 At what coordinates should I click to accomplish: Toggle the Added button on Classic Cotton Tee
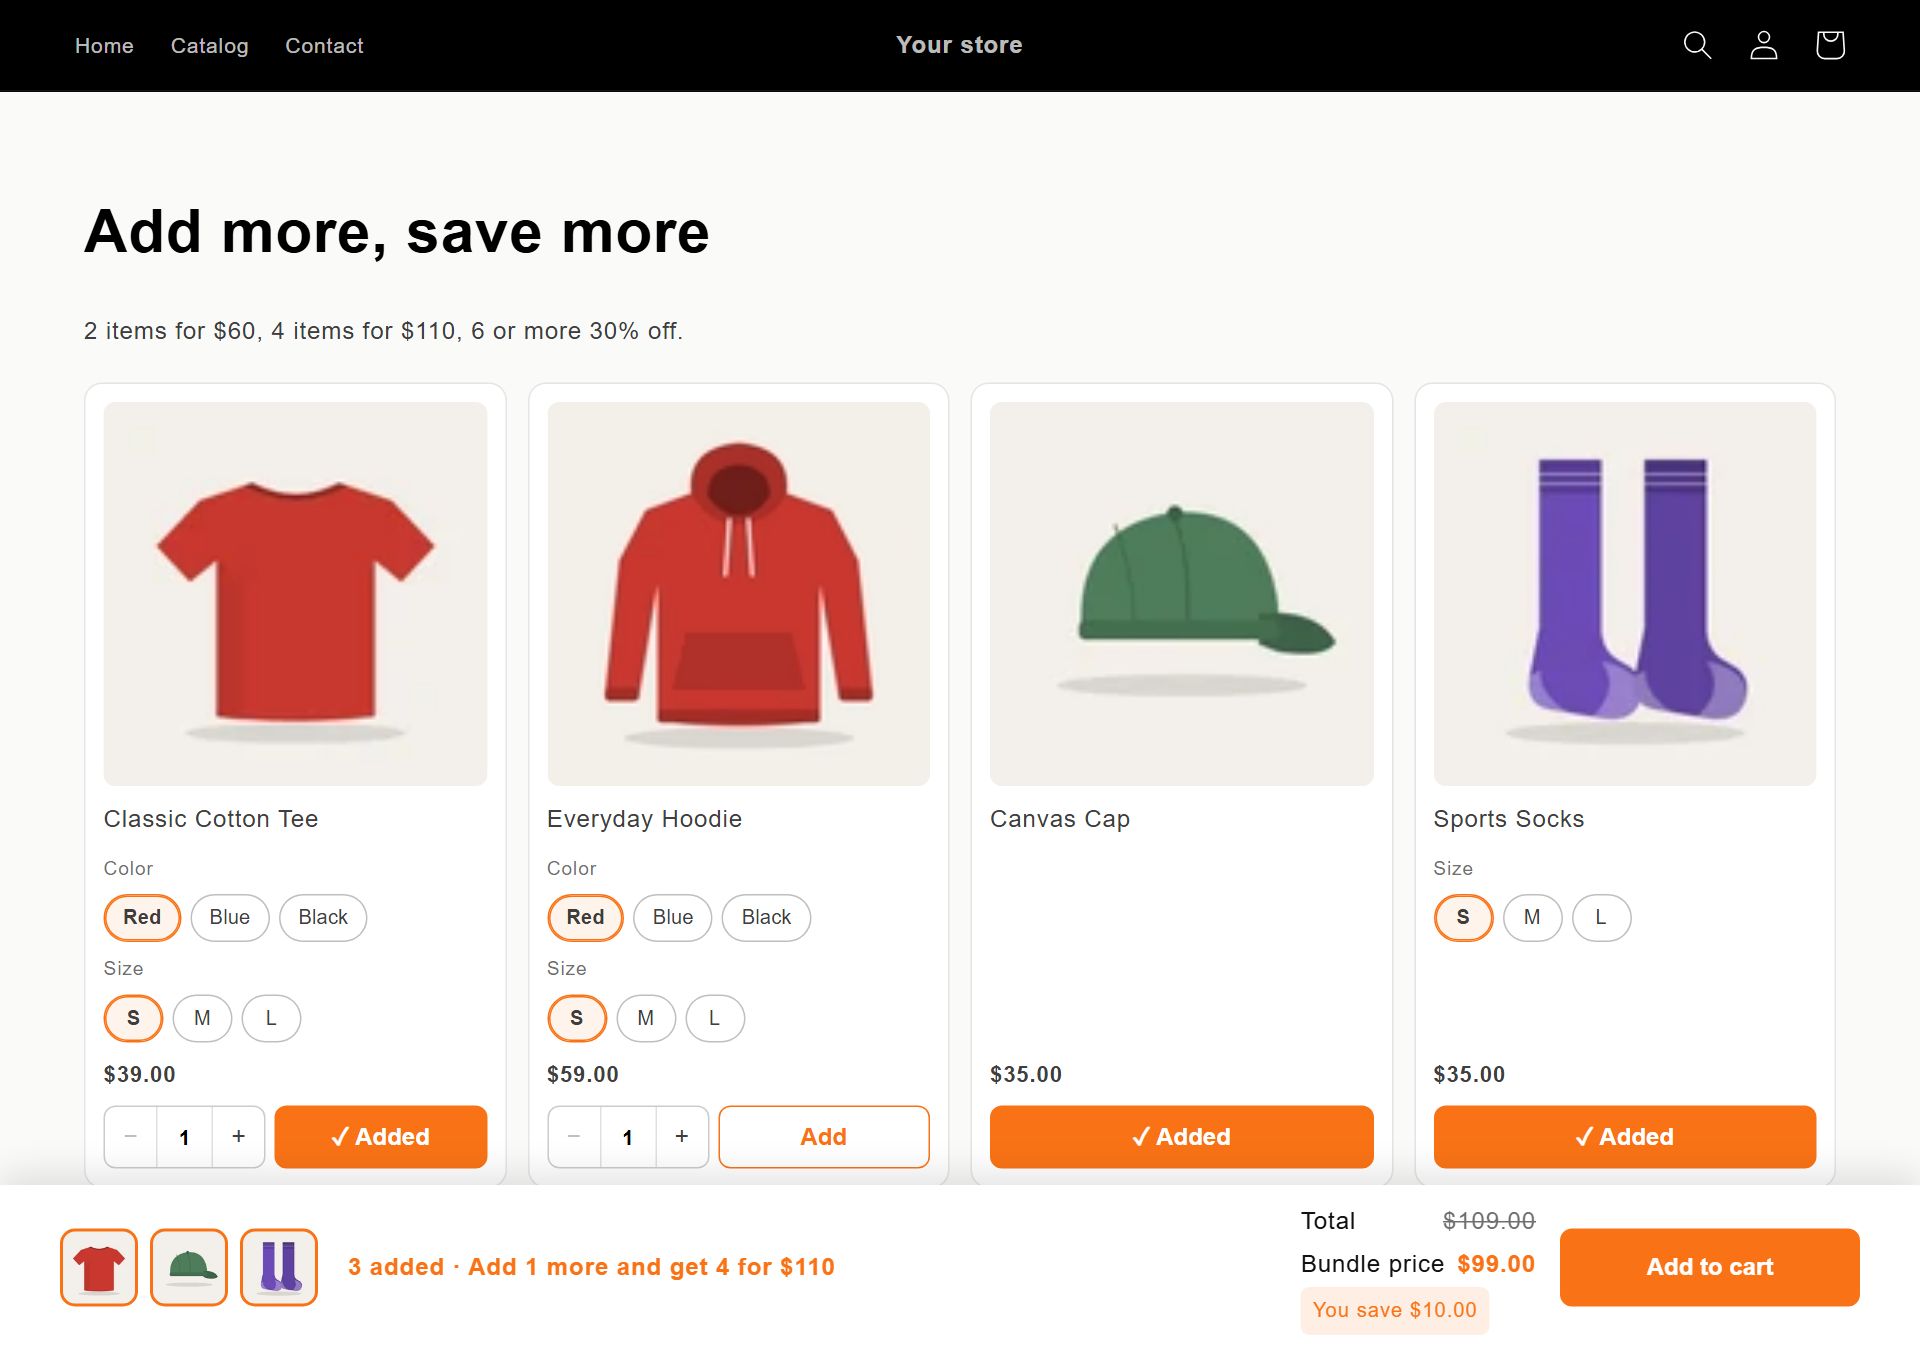(x=381, y=1136)
